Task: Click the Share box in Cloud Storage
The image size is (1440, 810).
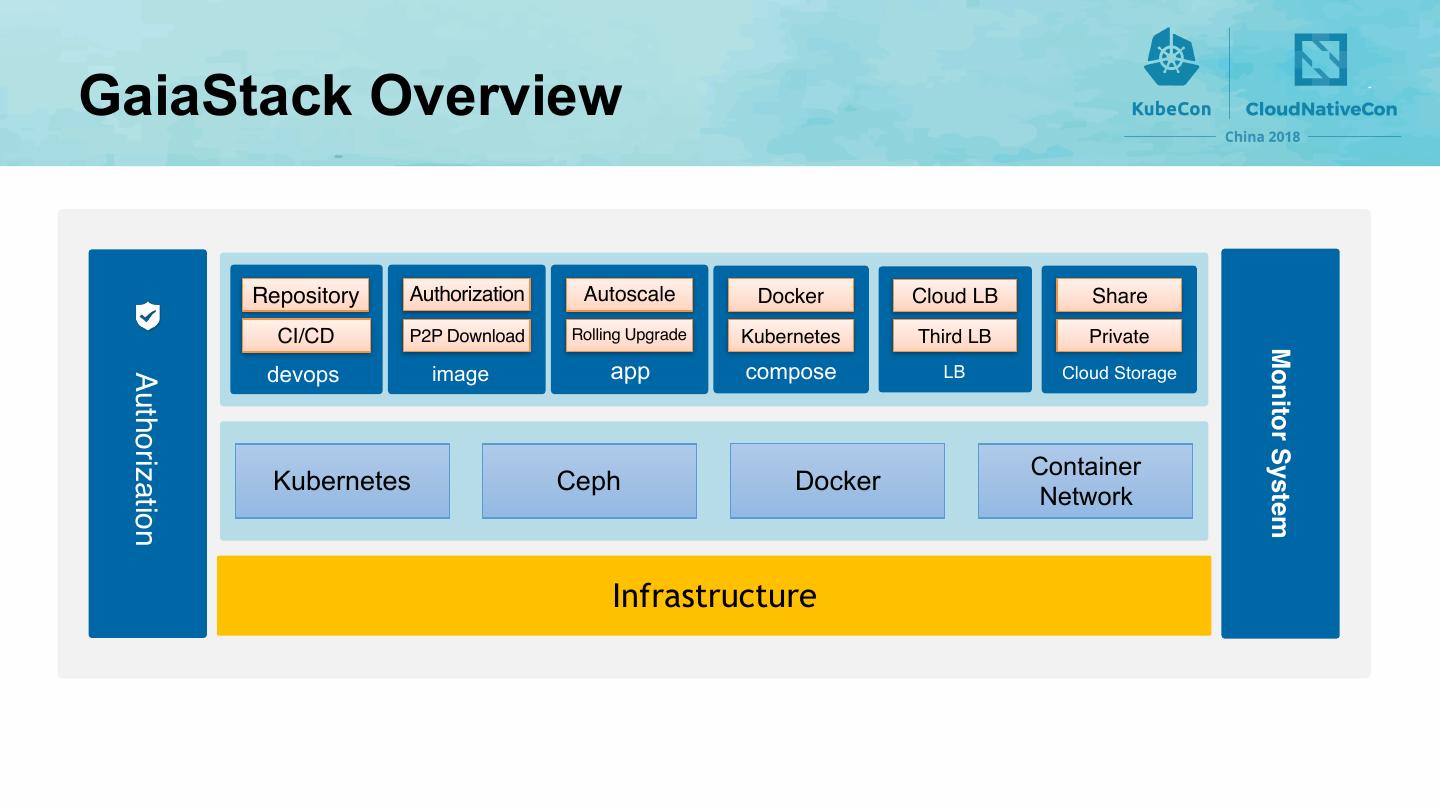Action: (x=1119, y=295)
